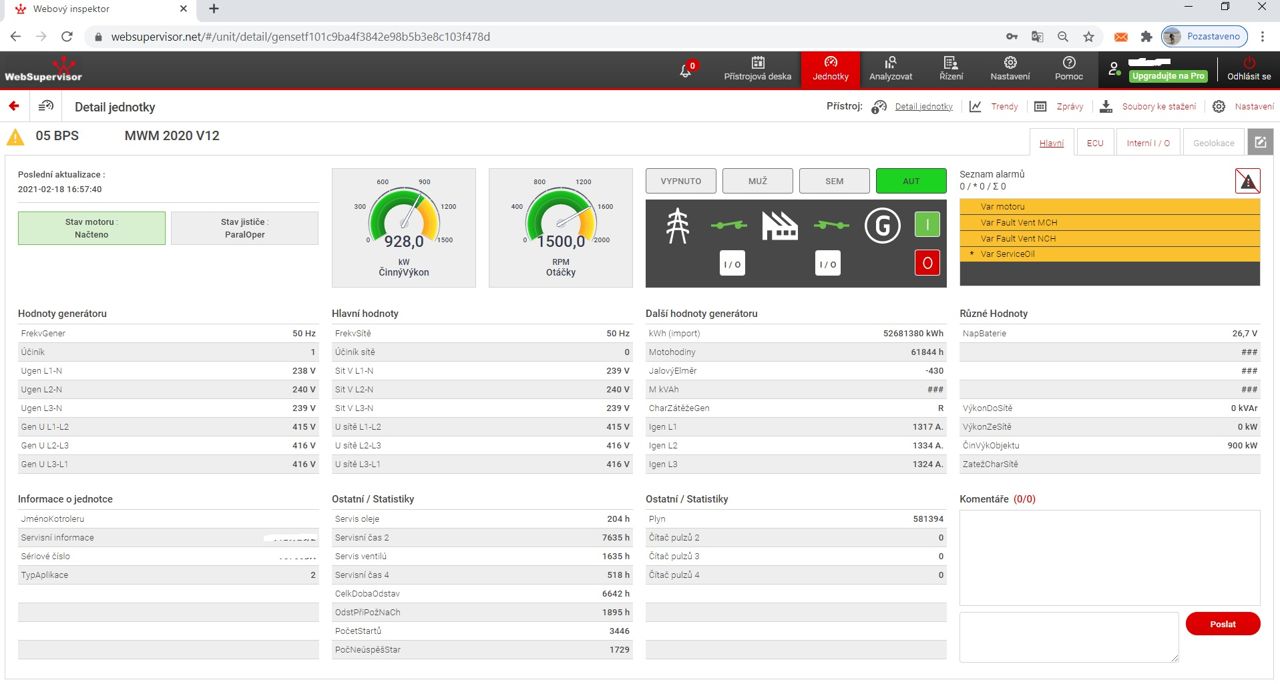
Task: Click the WebSupervisor logo
Action: [43, 70]
